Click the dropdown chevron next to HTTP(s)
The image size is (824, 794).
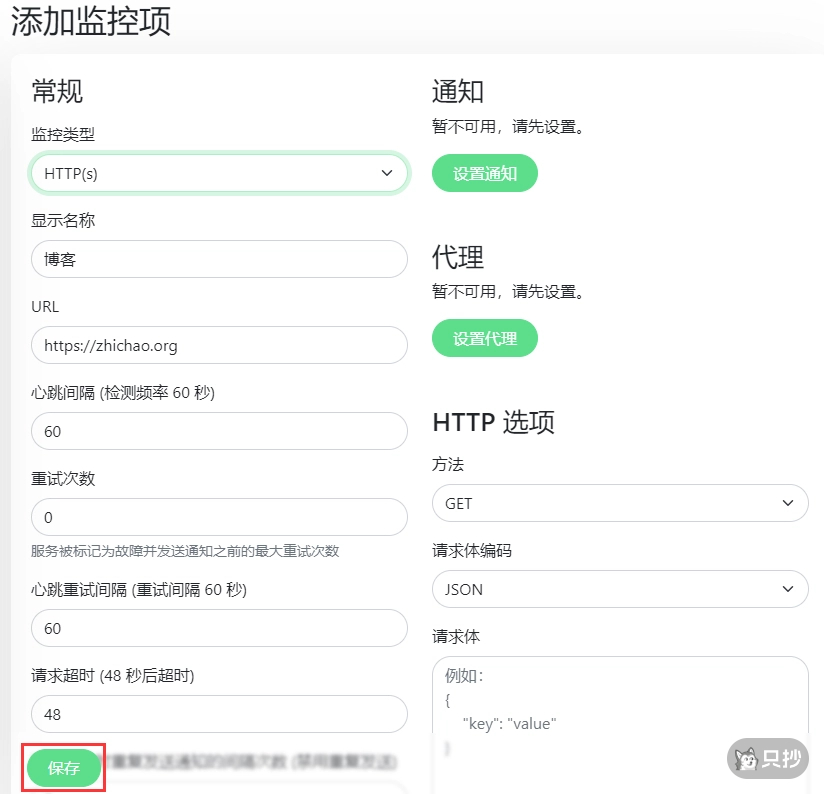(x=388, y=172)
